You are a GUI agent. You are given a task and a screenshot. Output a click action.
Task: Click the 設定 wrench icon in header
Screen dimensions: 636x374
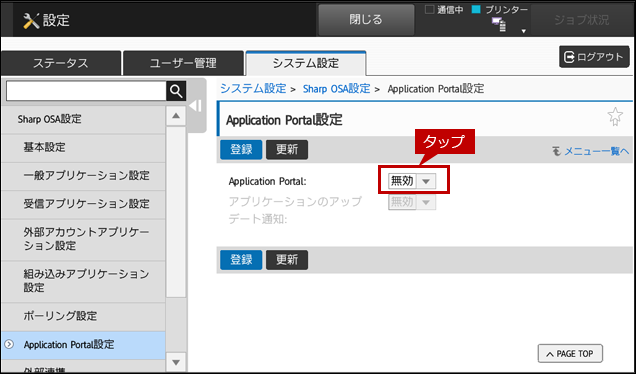[x=31, y=20]
